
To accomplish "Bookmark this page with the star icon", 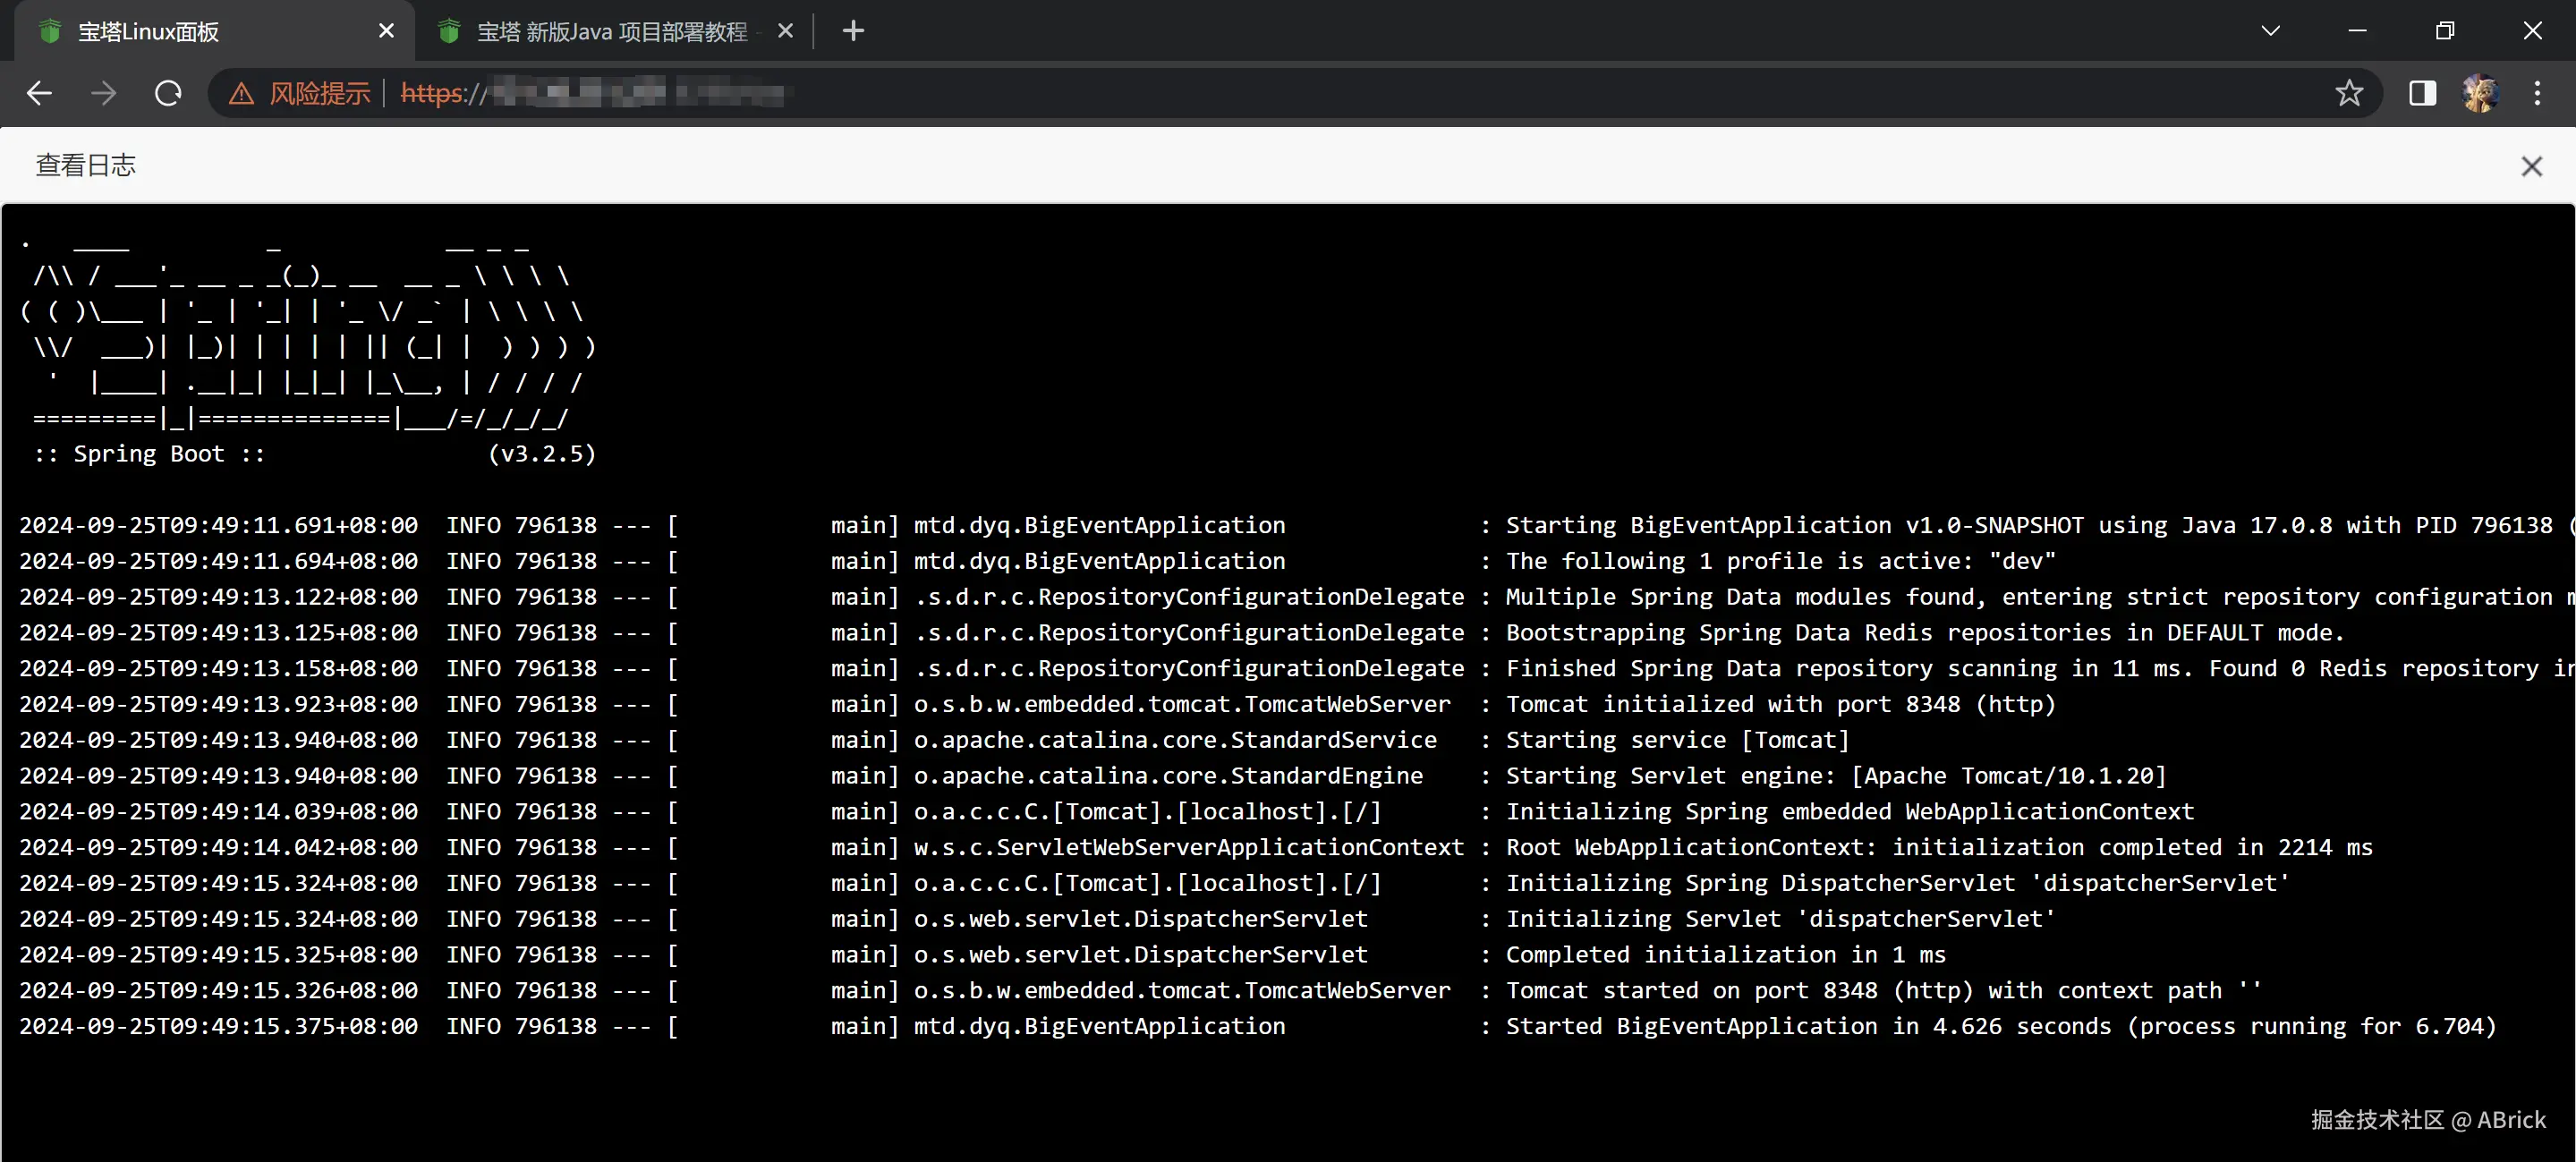I will pyautogui.click(x=2348, y=93).
